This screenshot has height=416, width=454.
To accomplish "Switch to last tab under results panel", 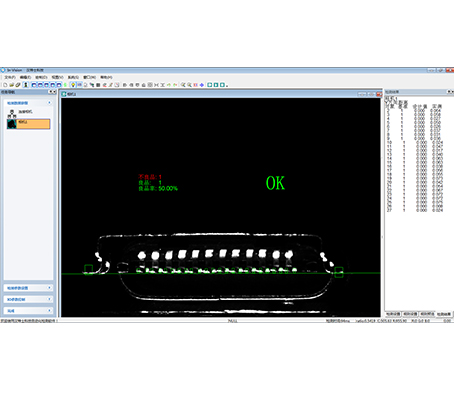I will pyautogui.click(x=444, y=314).
